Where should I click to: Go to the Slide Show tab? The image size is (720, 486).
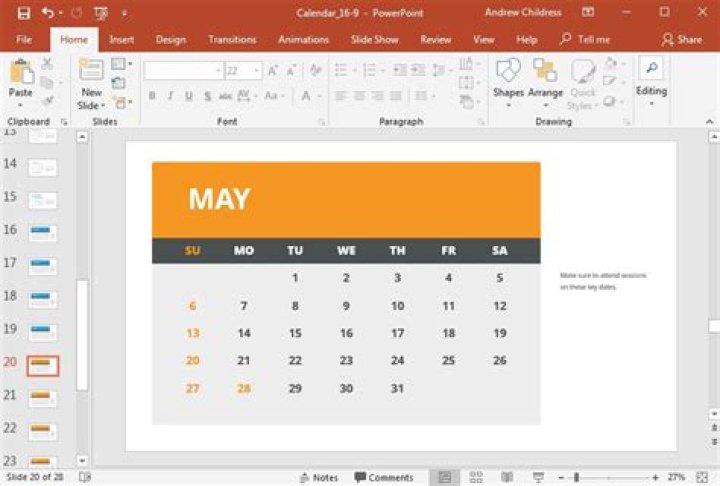(374, 40)
